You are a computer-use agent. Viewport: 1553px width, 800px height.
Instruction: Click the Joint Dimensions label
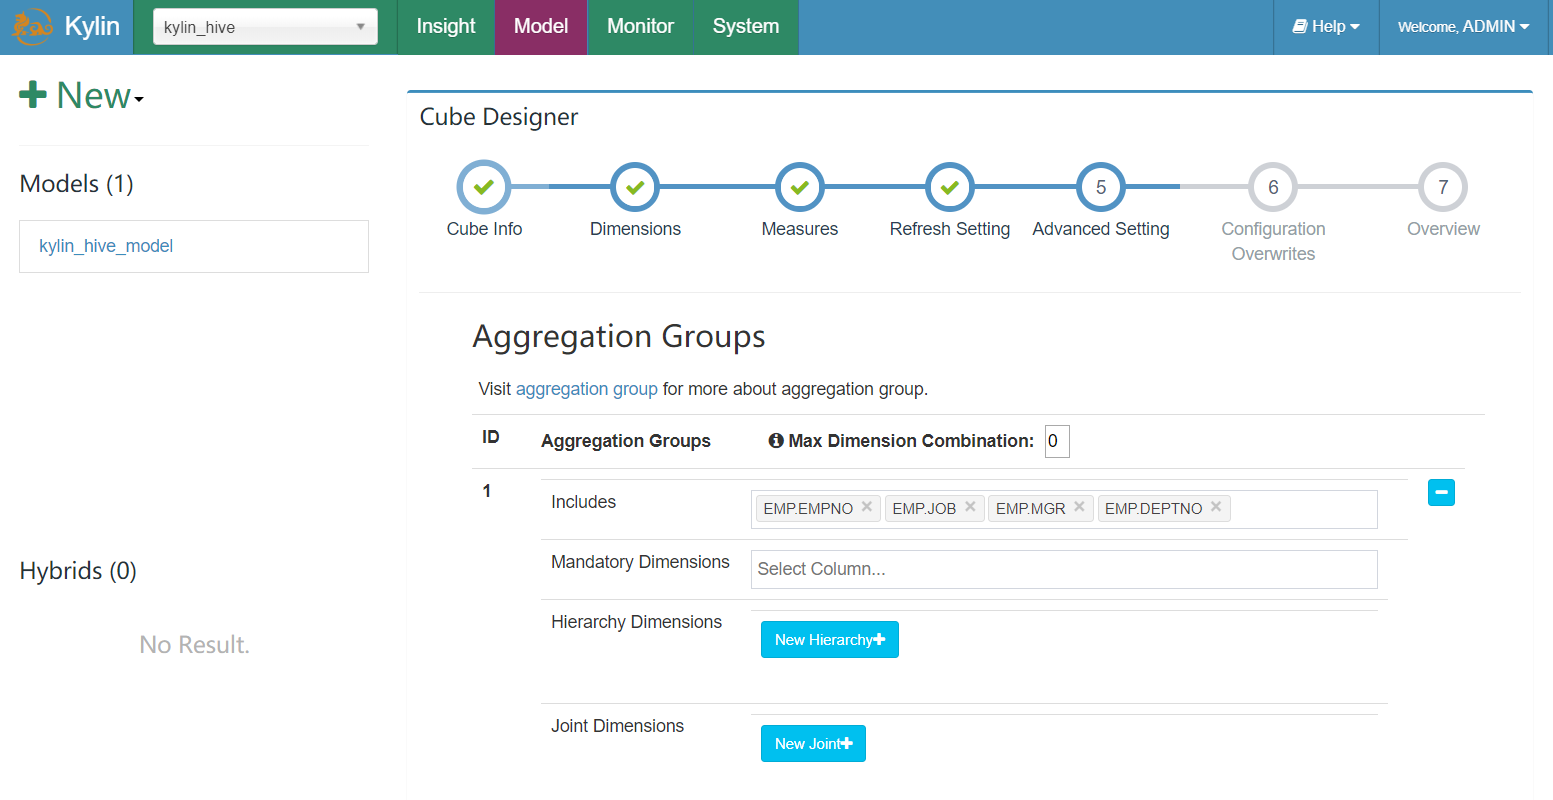(x=617, y=726)
